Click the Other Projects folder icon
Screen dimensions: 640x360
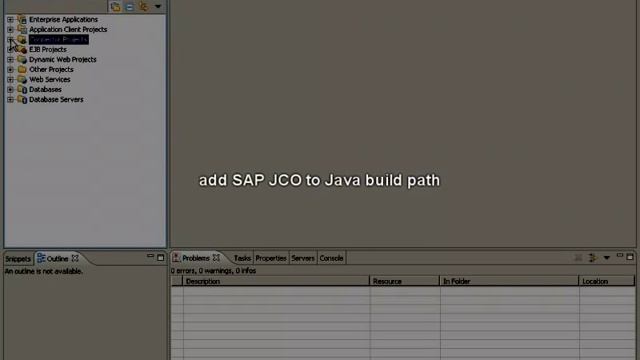[22, 69]
